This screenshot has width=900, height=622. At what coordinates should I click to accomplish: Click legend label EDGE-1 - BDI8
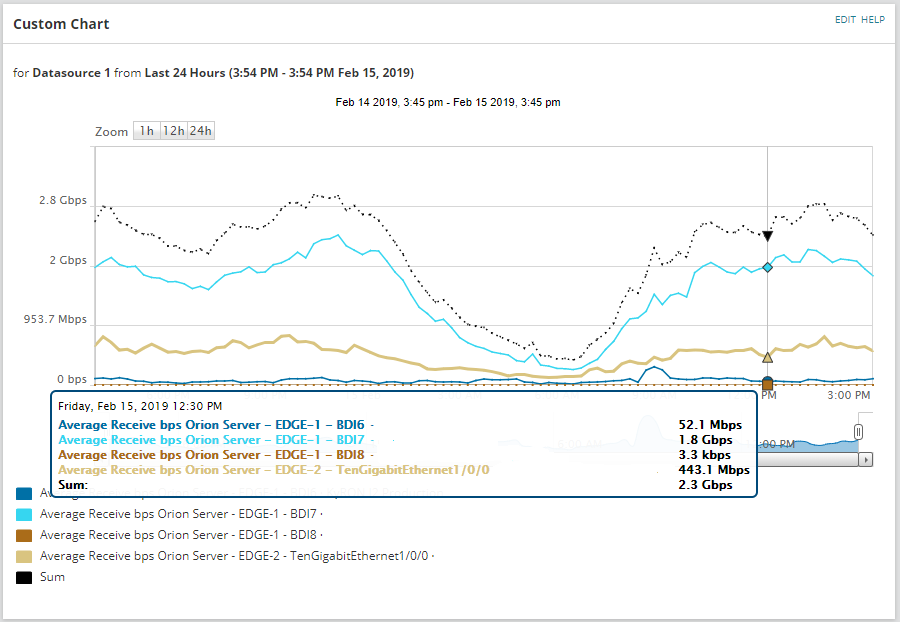[x=181, y=535]
